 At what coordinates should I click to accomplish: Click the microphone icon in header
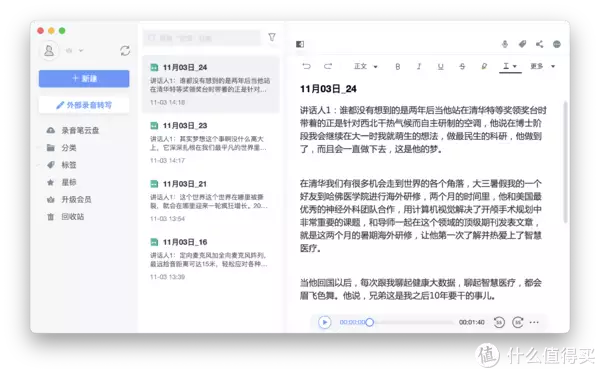(x=505, y=44)
